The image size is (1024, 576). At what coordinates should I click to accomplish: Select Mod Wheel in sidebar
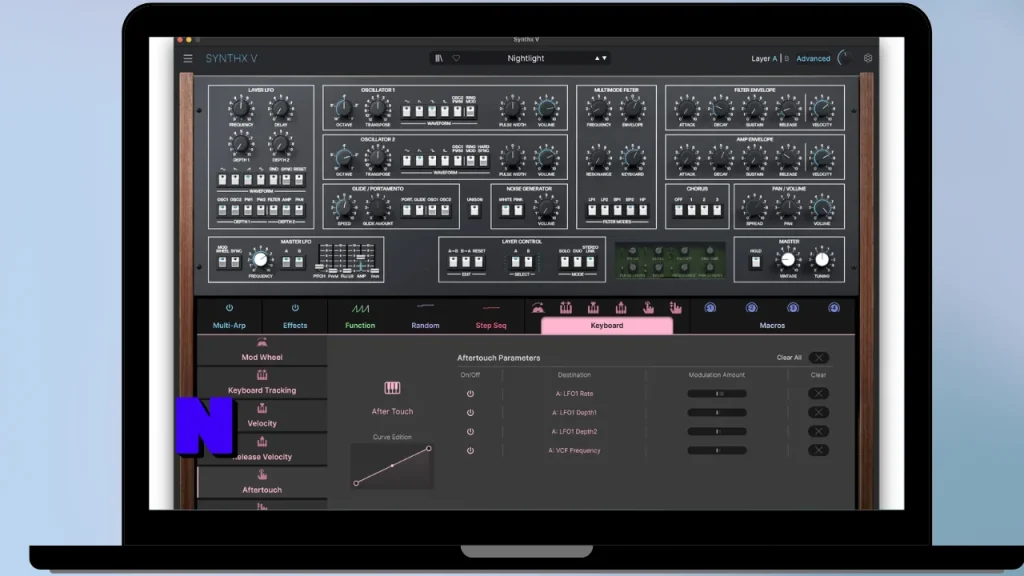pos(262,351)
